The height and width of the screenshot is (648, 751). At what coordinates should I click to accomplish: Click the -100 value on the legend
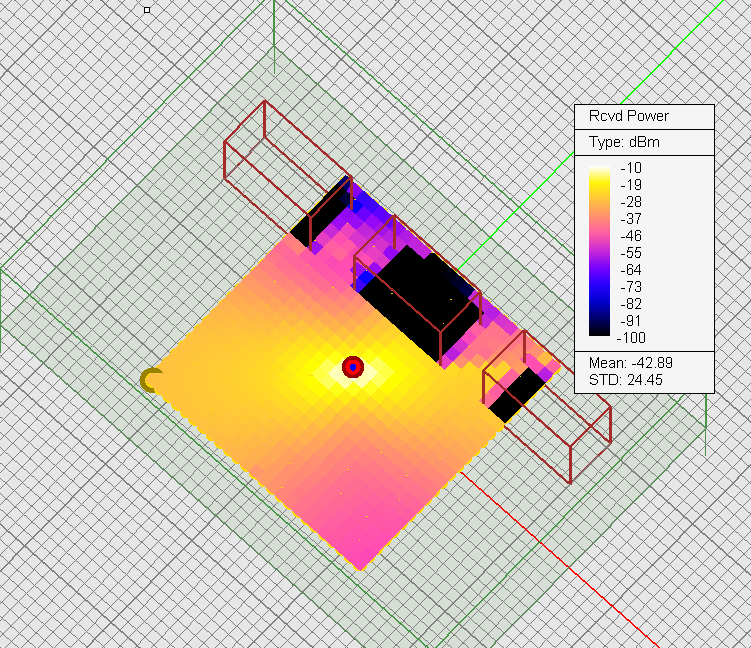pos(631,337)
